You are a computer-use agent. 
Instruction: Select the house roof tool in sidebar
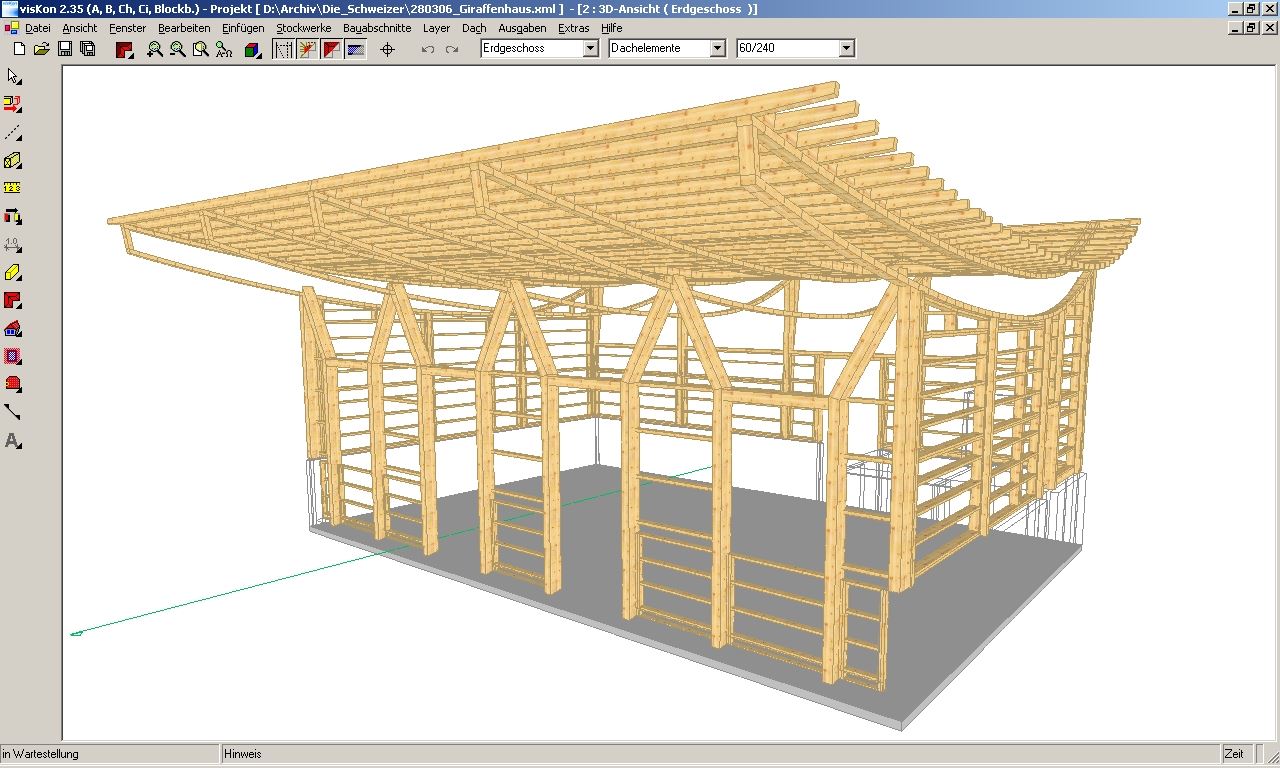pos(13,329)
